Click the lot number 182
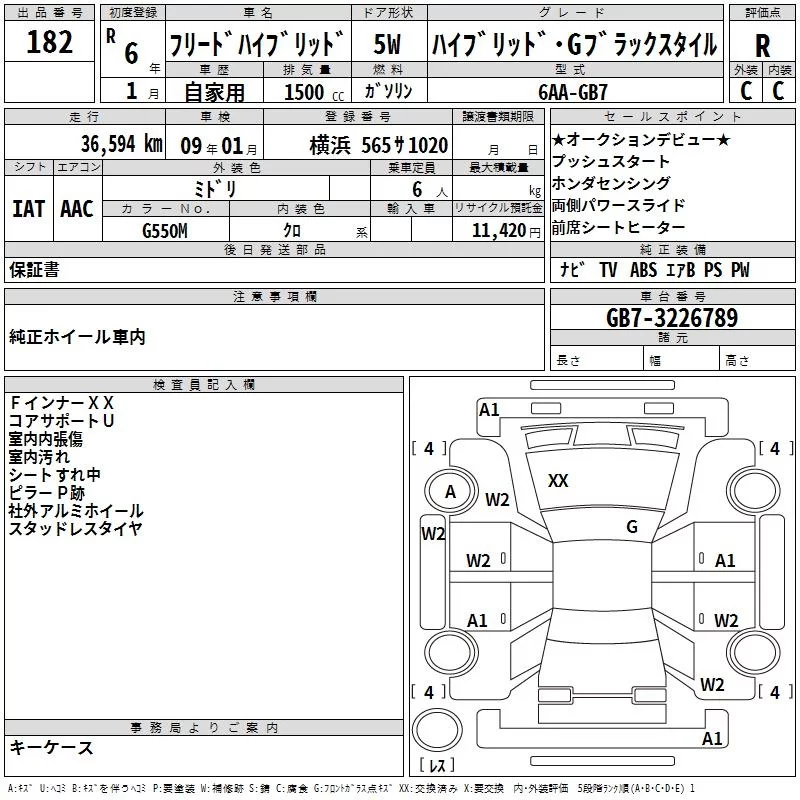The height and width of the screenshot is (800, 800). click(x=50, y=44)
